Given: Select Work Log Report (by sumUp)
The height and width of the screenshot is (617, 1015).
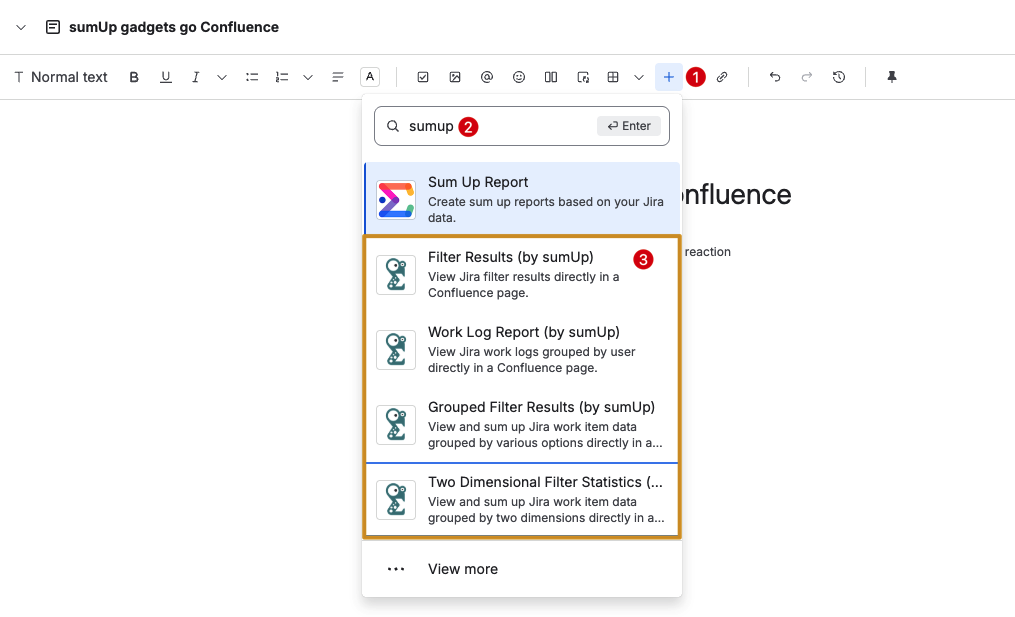Looking at the screenshot, I should [x=522, y=350].
